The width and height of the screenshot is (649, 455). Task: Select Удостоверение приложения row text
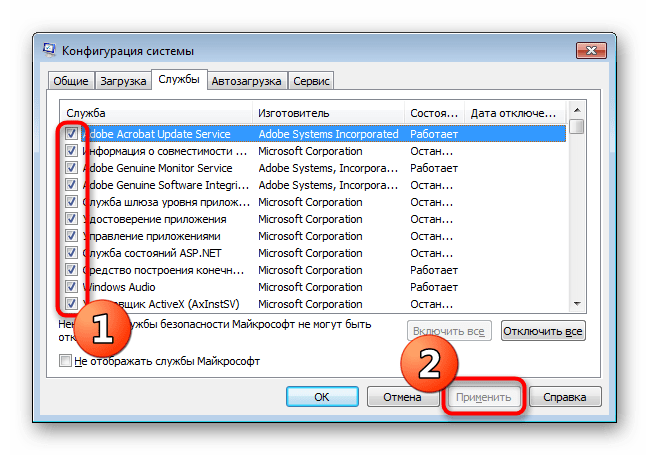[x=154, y=219]
